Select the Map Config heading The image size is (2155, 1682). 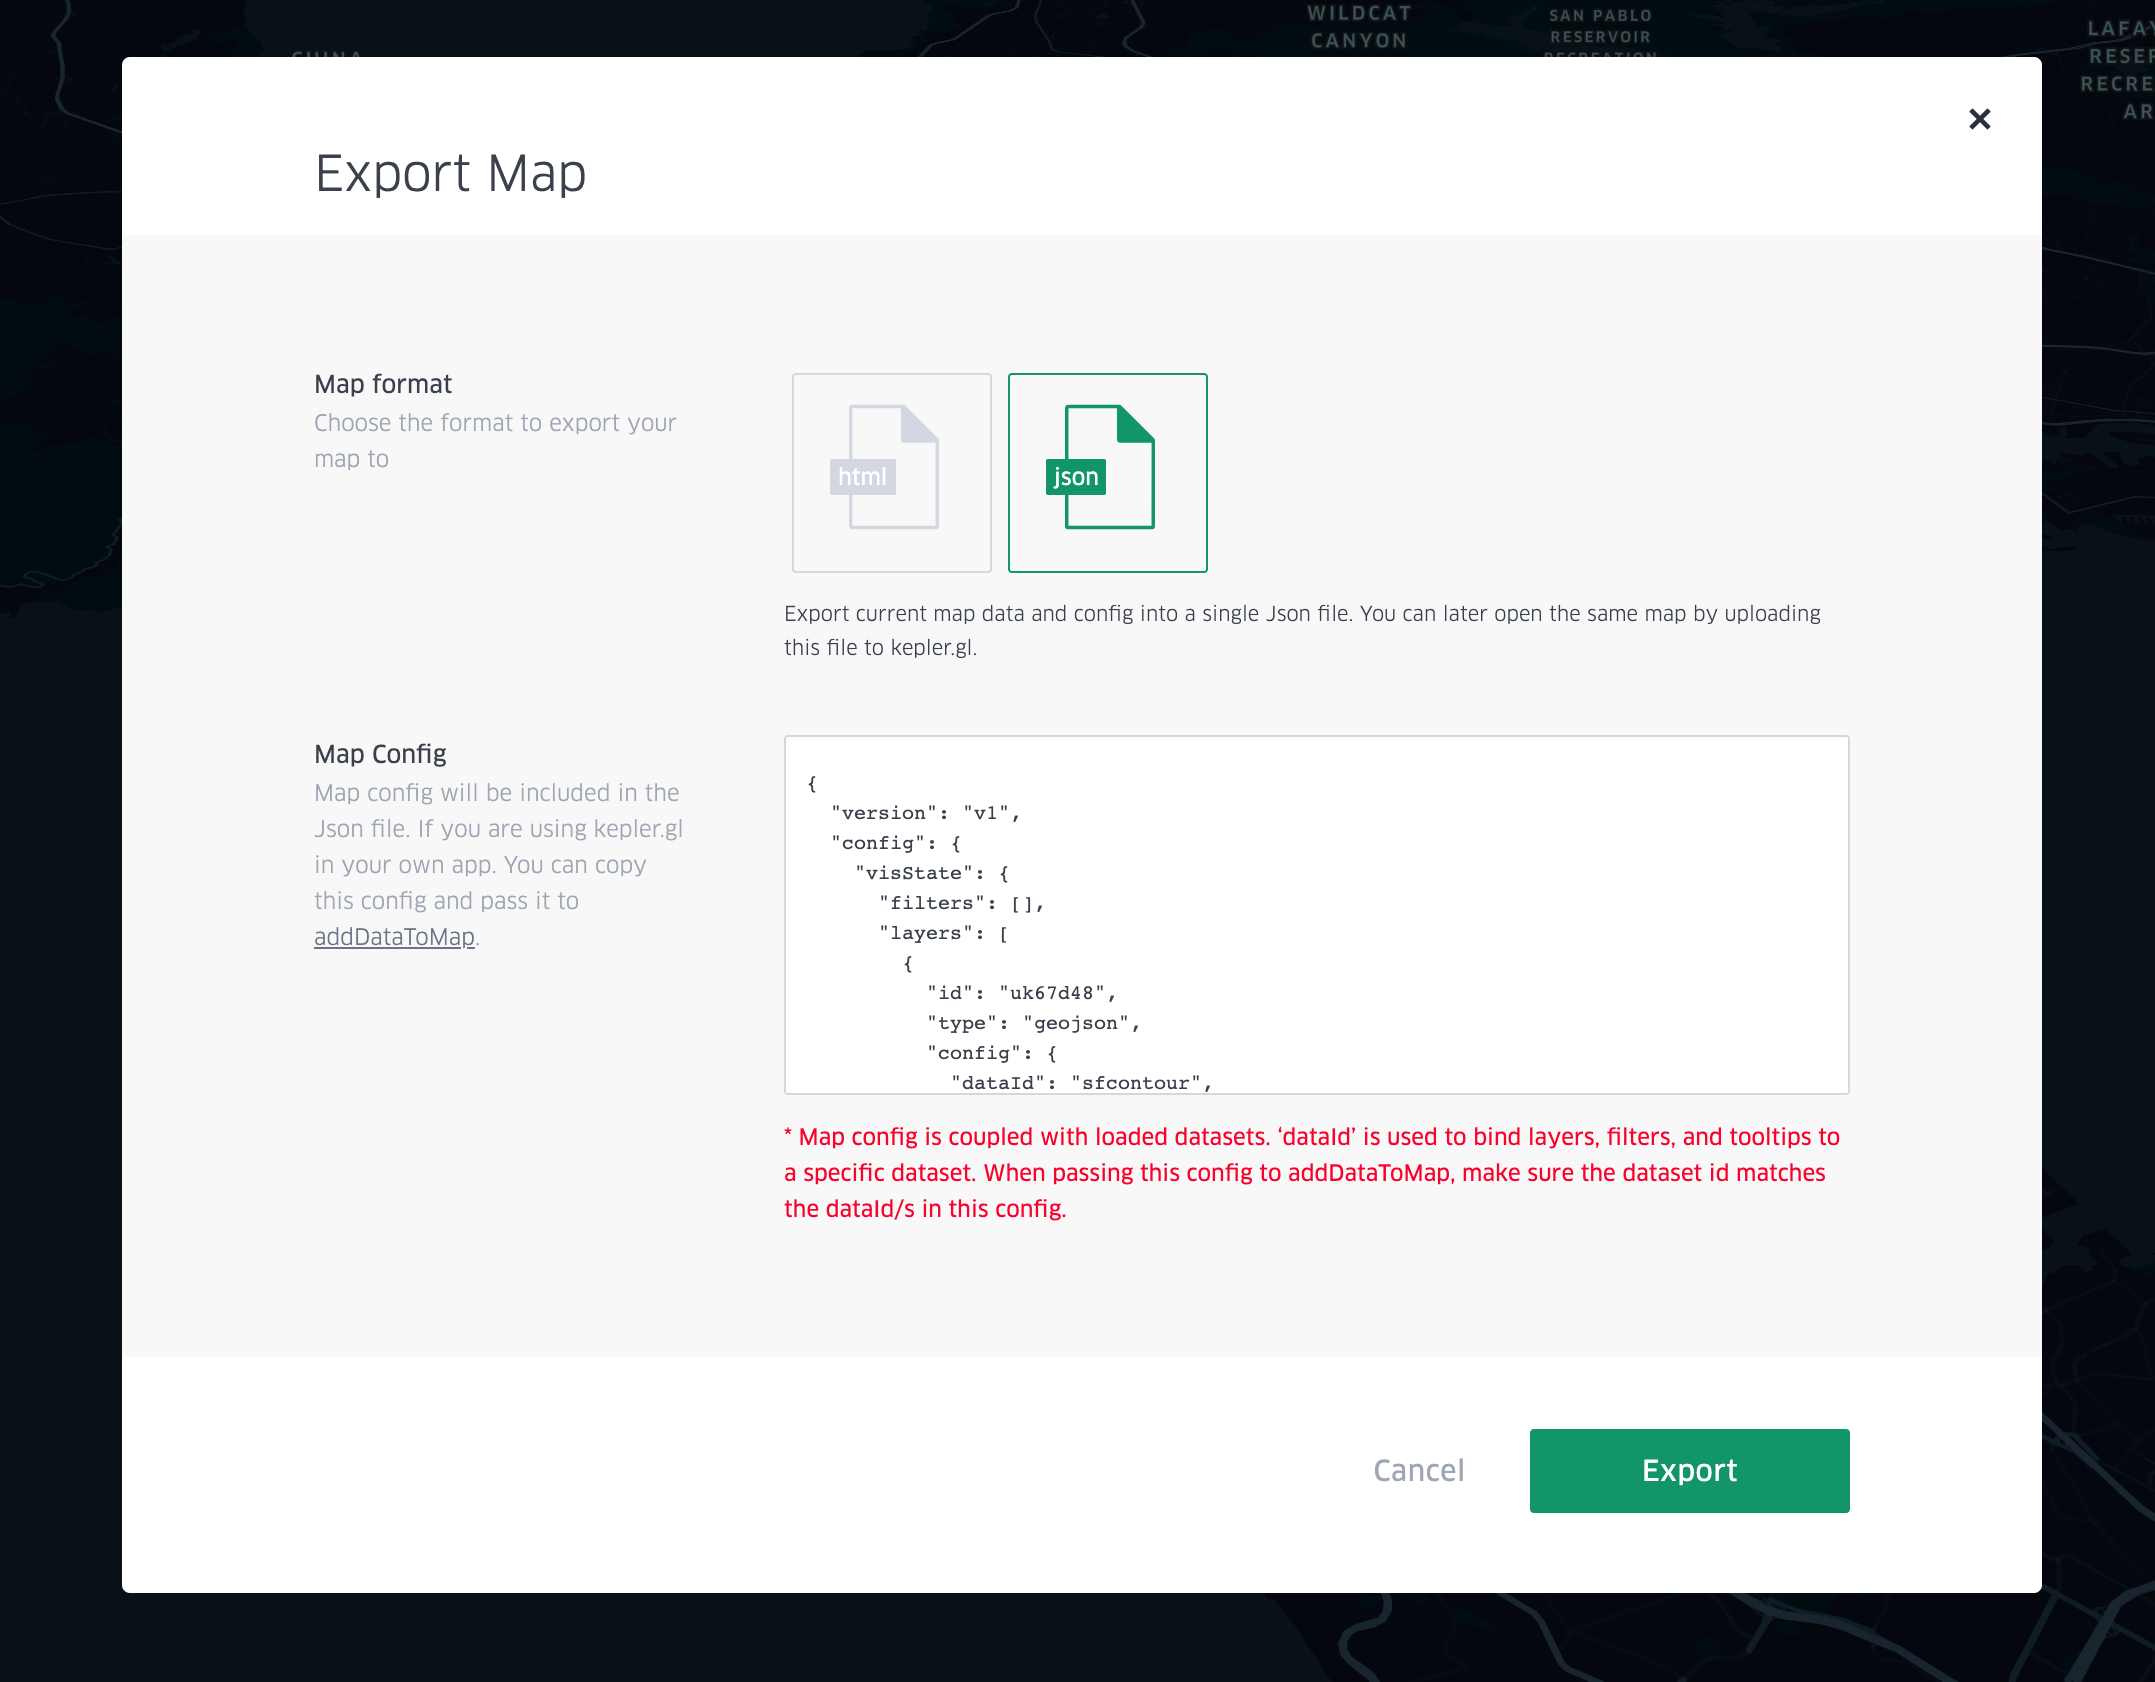tap(380, 753)
